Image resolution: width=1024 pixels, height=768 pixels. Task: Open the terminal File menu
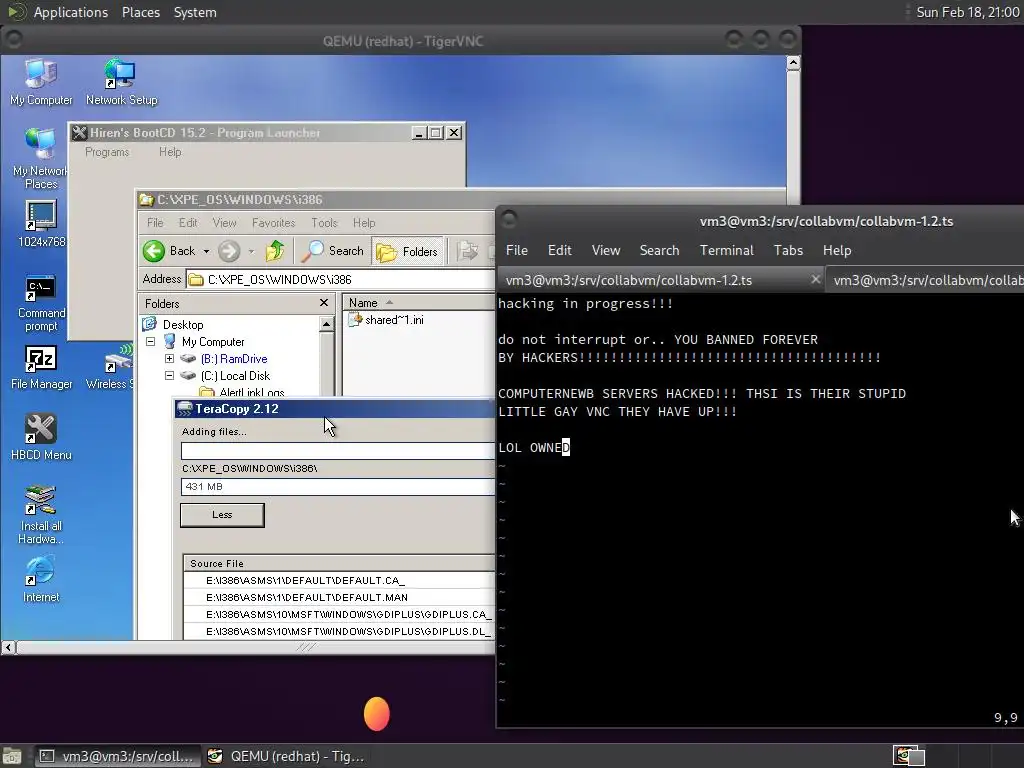coord(517,250)
